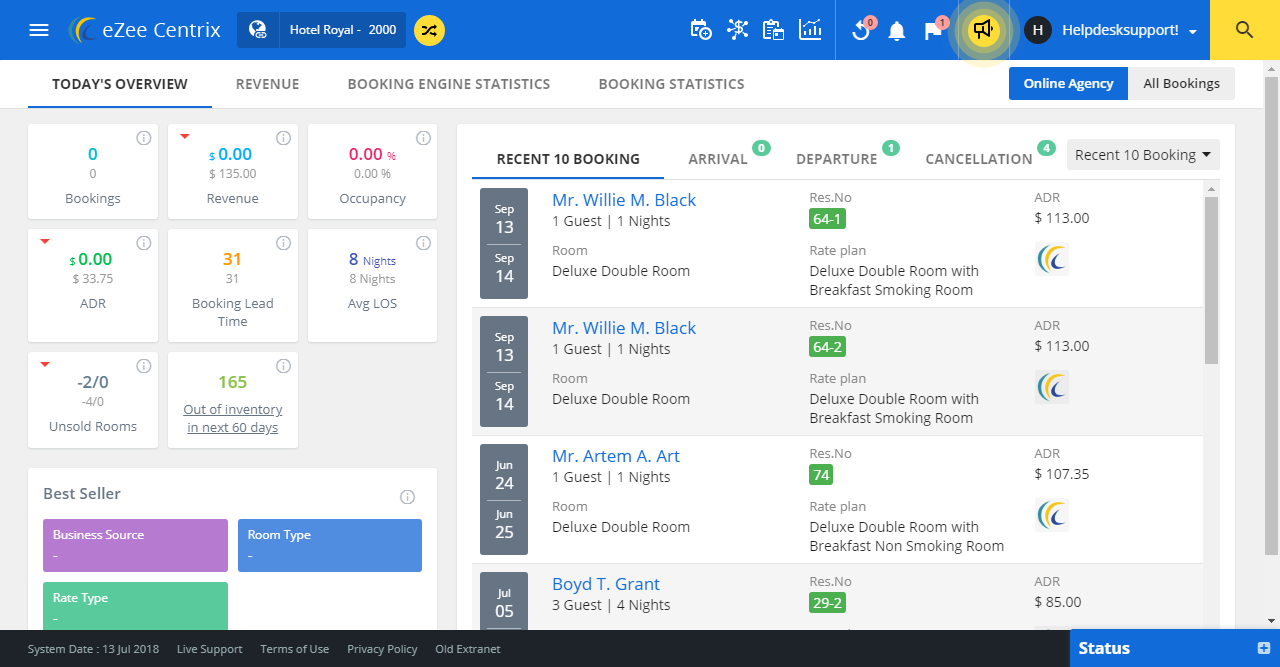This screenshot has width=1280, height=667.
Task: Open the hamburger navigation menu
Action: click(39, 30)
